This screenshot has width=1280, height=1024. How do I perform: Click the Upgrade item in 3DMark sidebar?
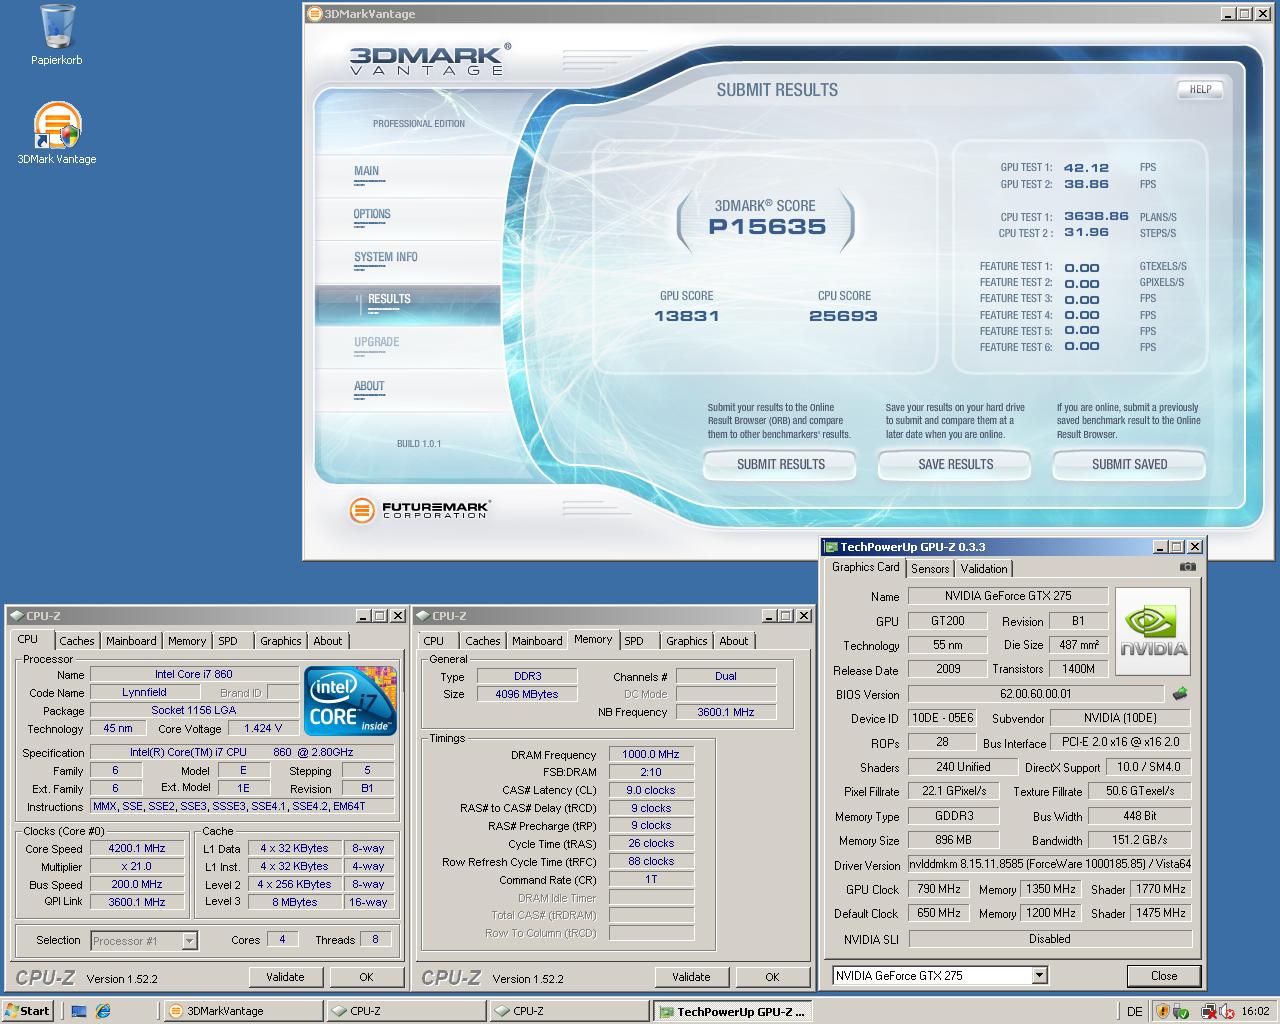(376, 343)
